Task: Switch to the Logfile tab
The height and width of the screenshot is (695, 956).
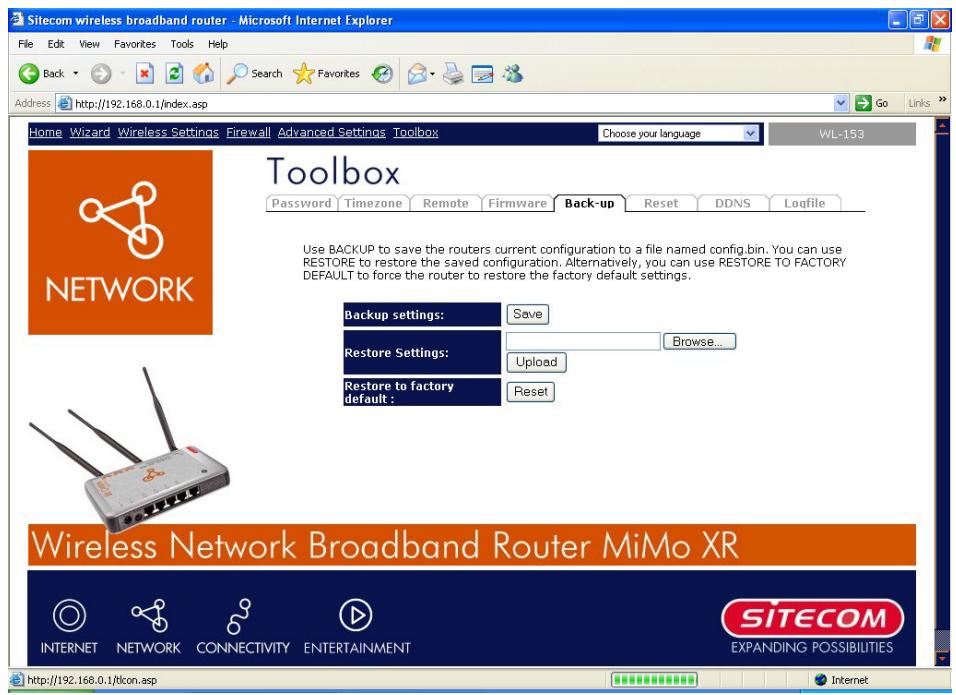Action: 805,203
